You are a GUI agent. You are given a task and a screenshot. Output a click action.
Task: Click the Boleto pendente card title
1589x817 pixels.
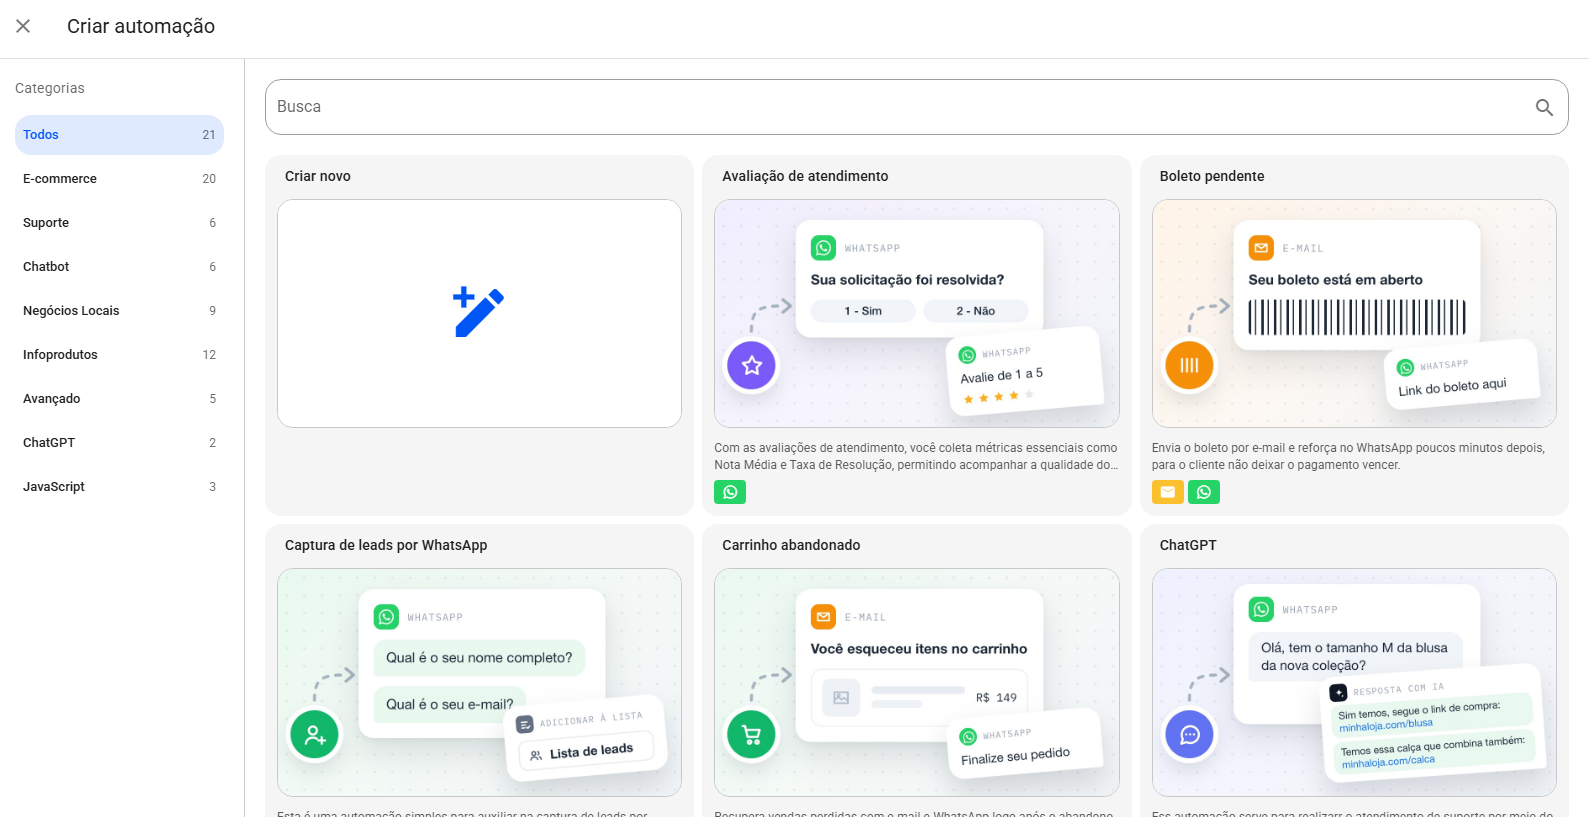click(1212, 176)
